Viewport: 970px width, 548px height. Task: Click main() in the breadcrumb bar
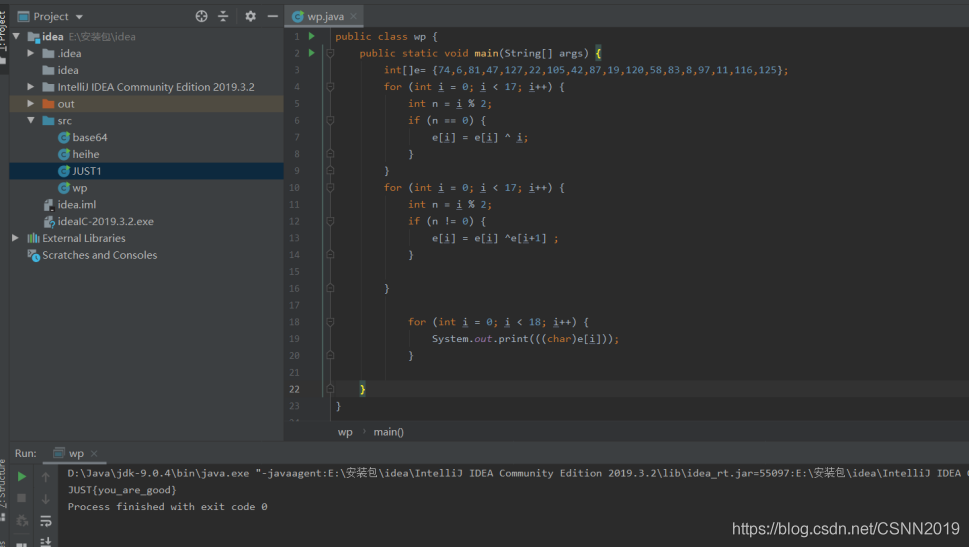point(388,432)
